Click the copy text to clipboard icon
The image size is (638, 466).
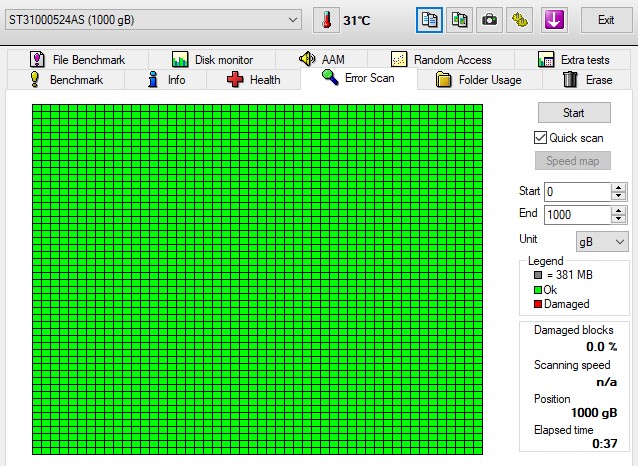tap(429, 20)
